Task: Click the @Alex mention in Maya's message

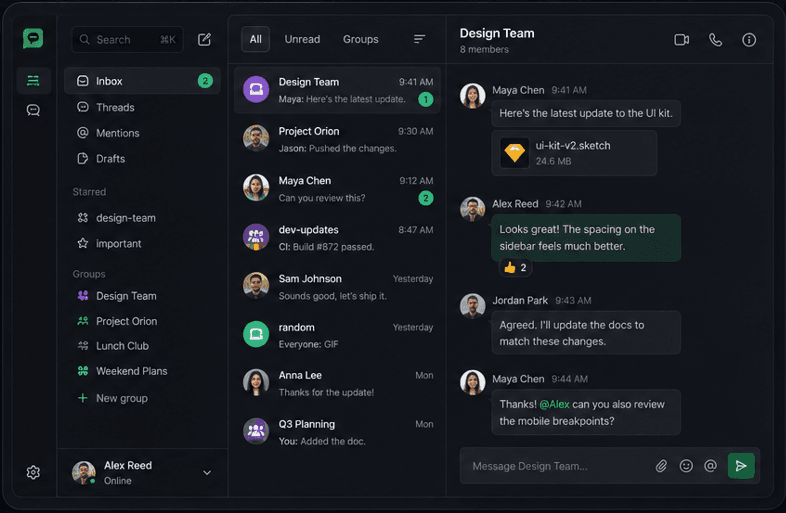Action: (x=554, y=404)
